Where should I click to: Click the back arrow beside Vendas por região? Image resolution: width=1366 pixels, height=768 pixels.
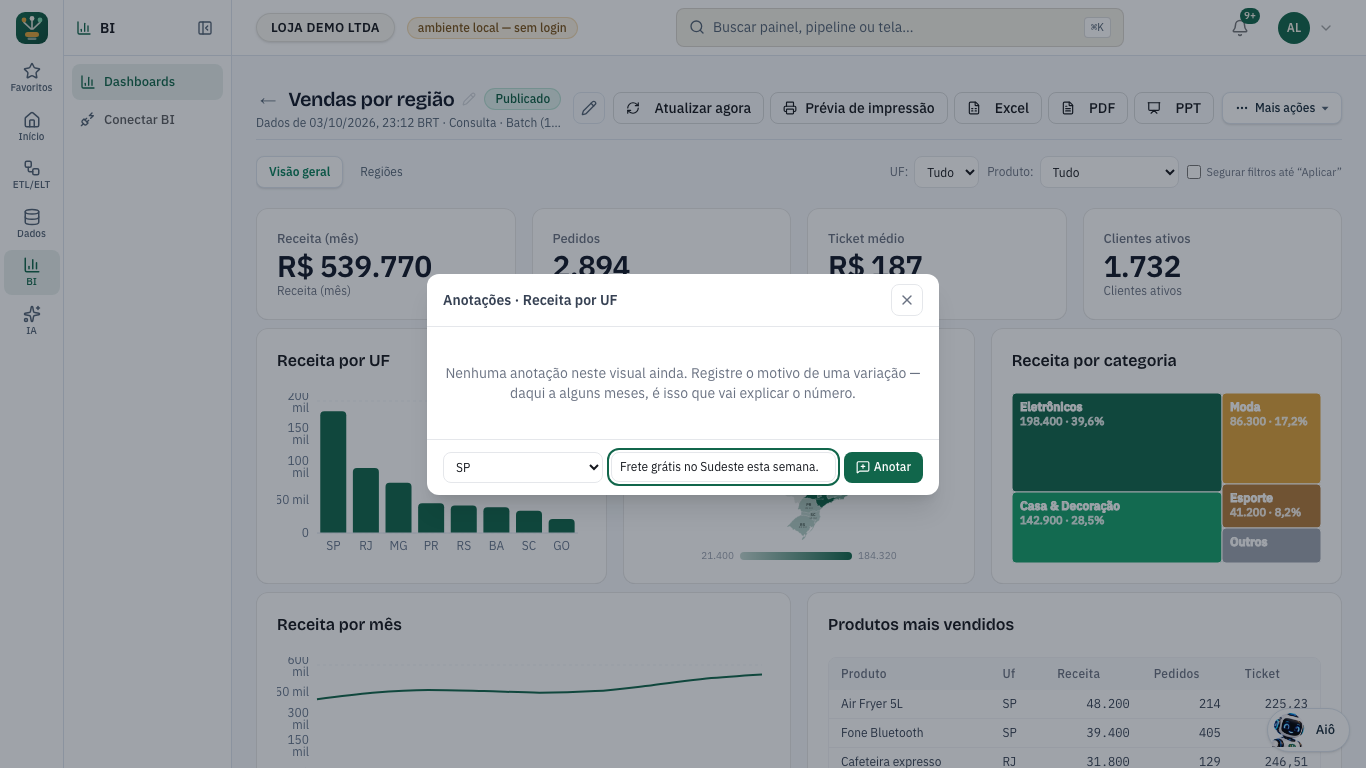pos(267,100)
